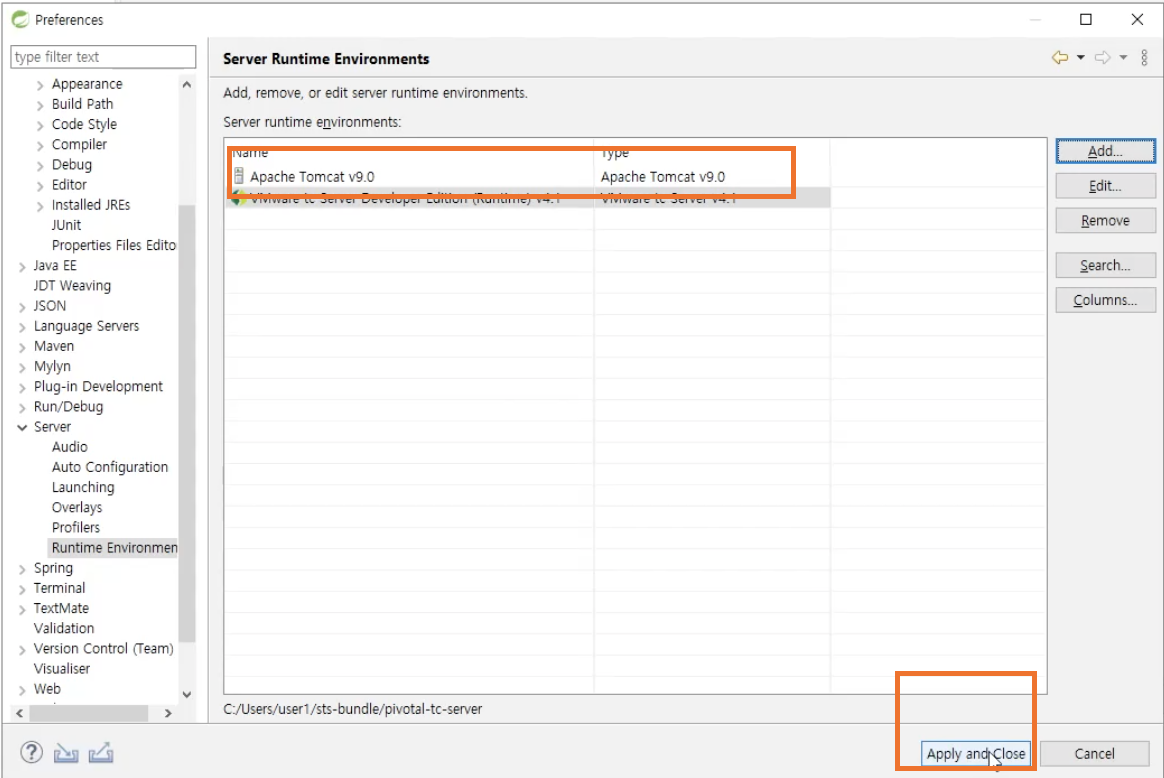
Task: Expand the Editor node
Action: 40,185
